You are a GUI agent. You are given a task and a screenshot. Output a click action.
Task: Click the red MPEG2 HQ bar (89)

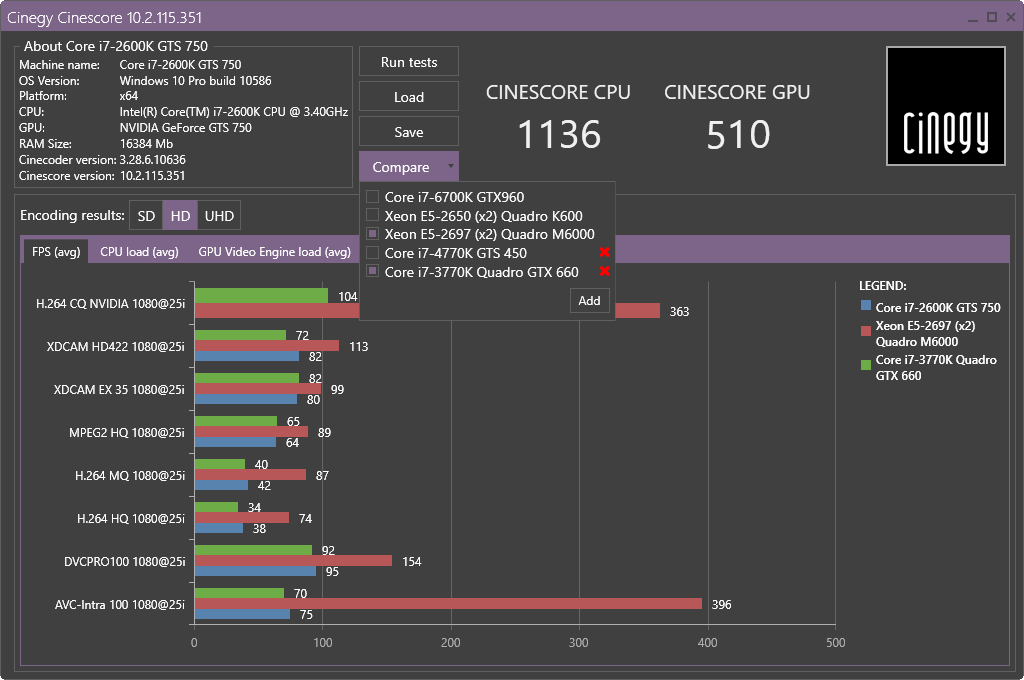pos(251,432)
